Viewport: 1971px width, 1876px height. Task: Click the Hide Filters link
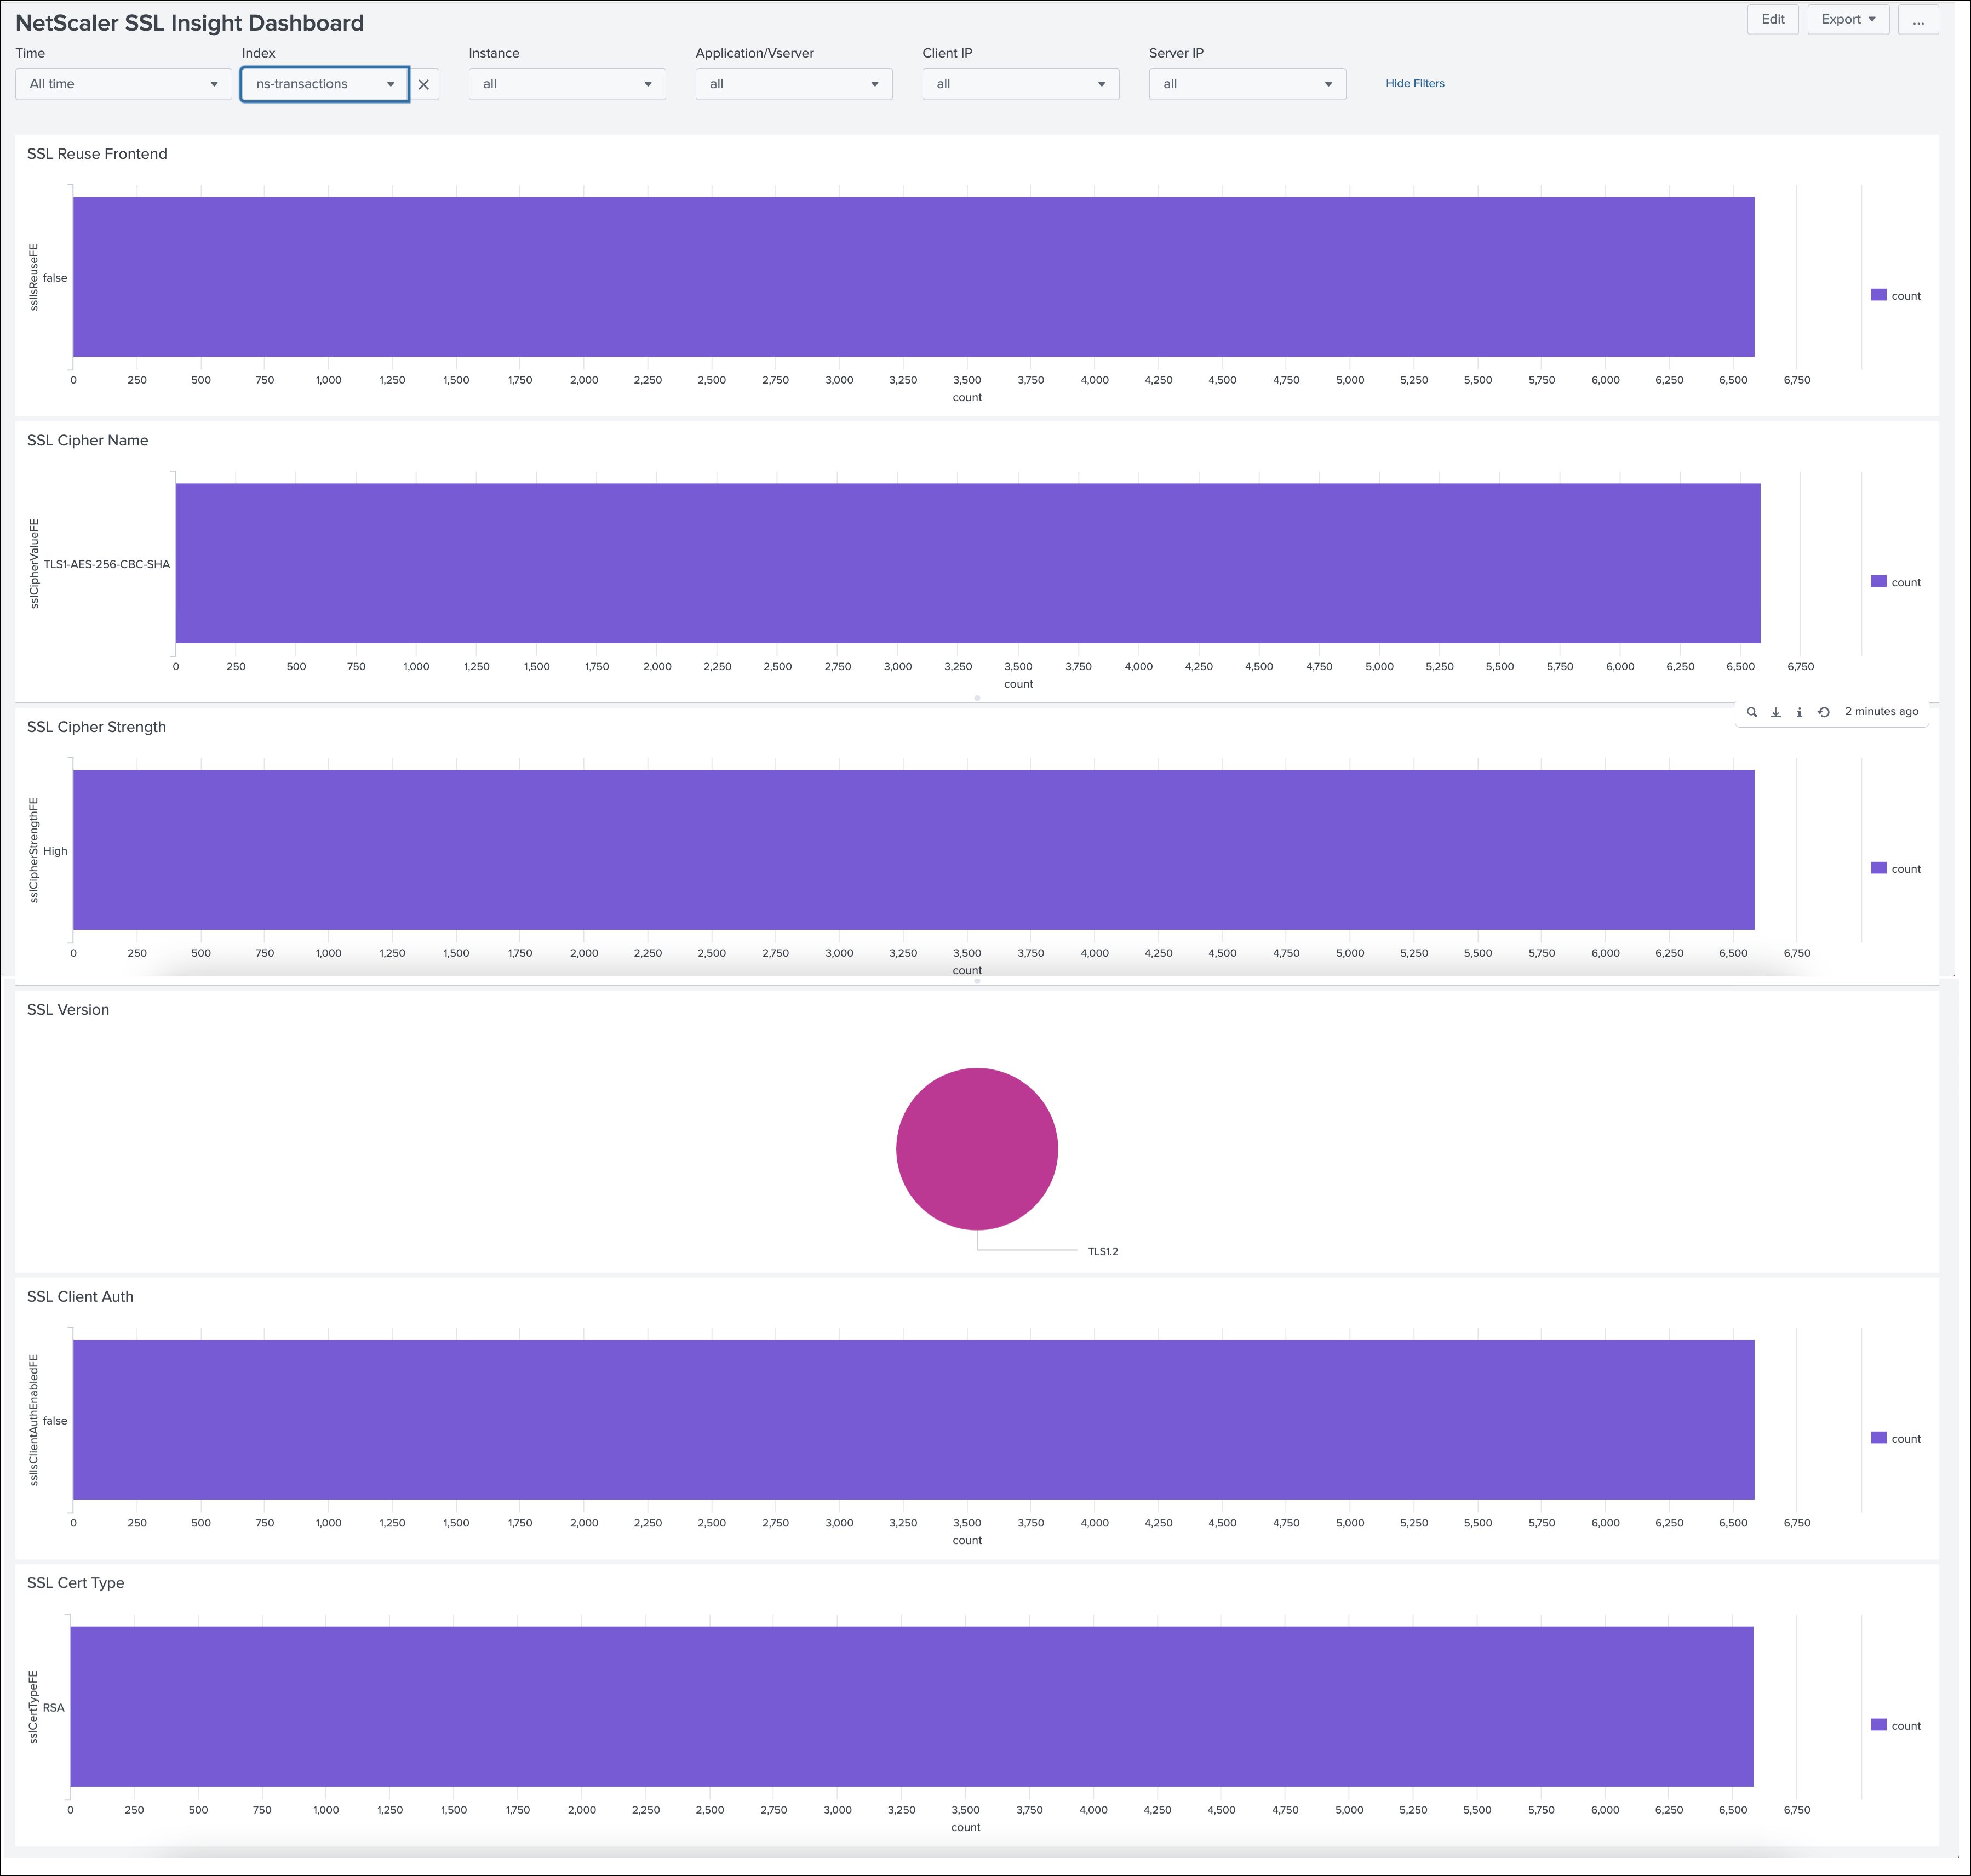pos(1414,84)
